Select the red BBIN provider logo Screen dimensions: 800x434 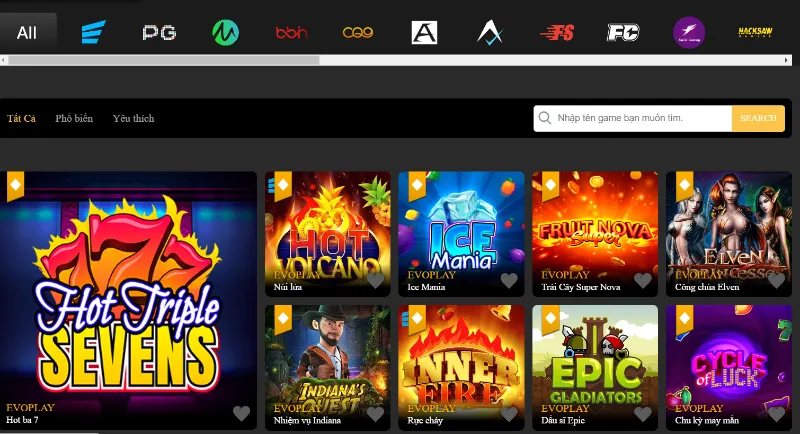(x=291, y=33)
